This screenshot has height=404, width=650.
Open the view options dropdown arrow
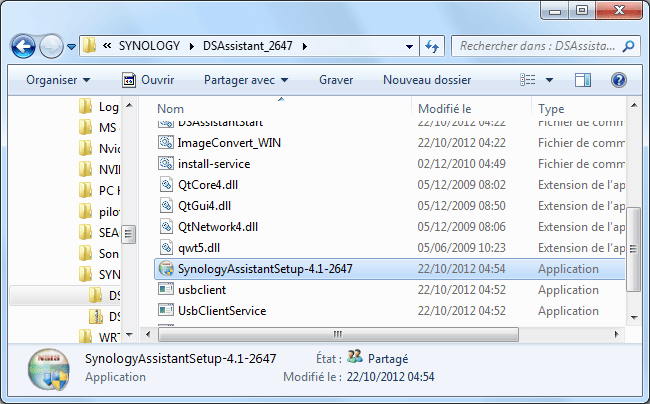pyautogui.click(x=550, y=79)
